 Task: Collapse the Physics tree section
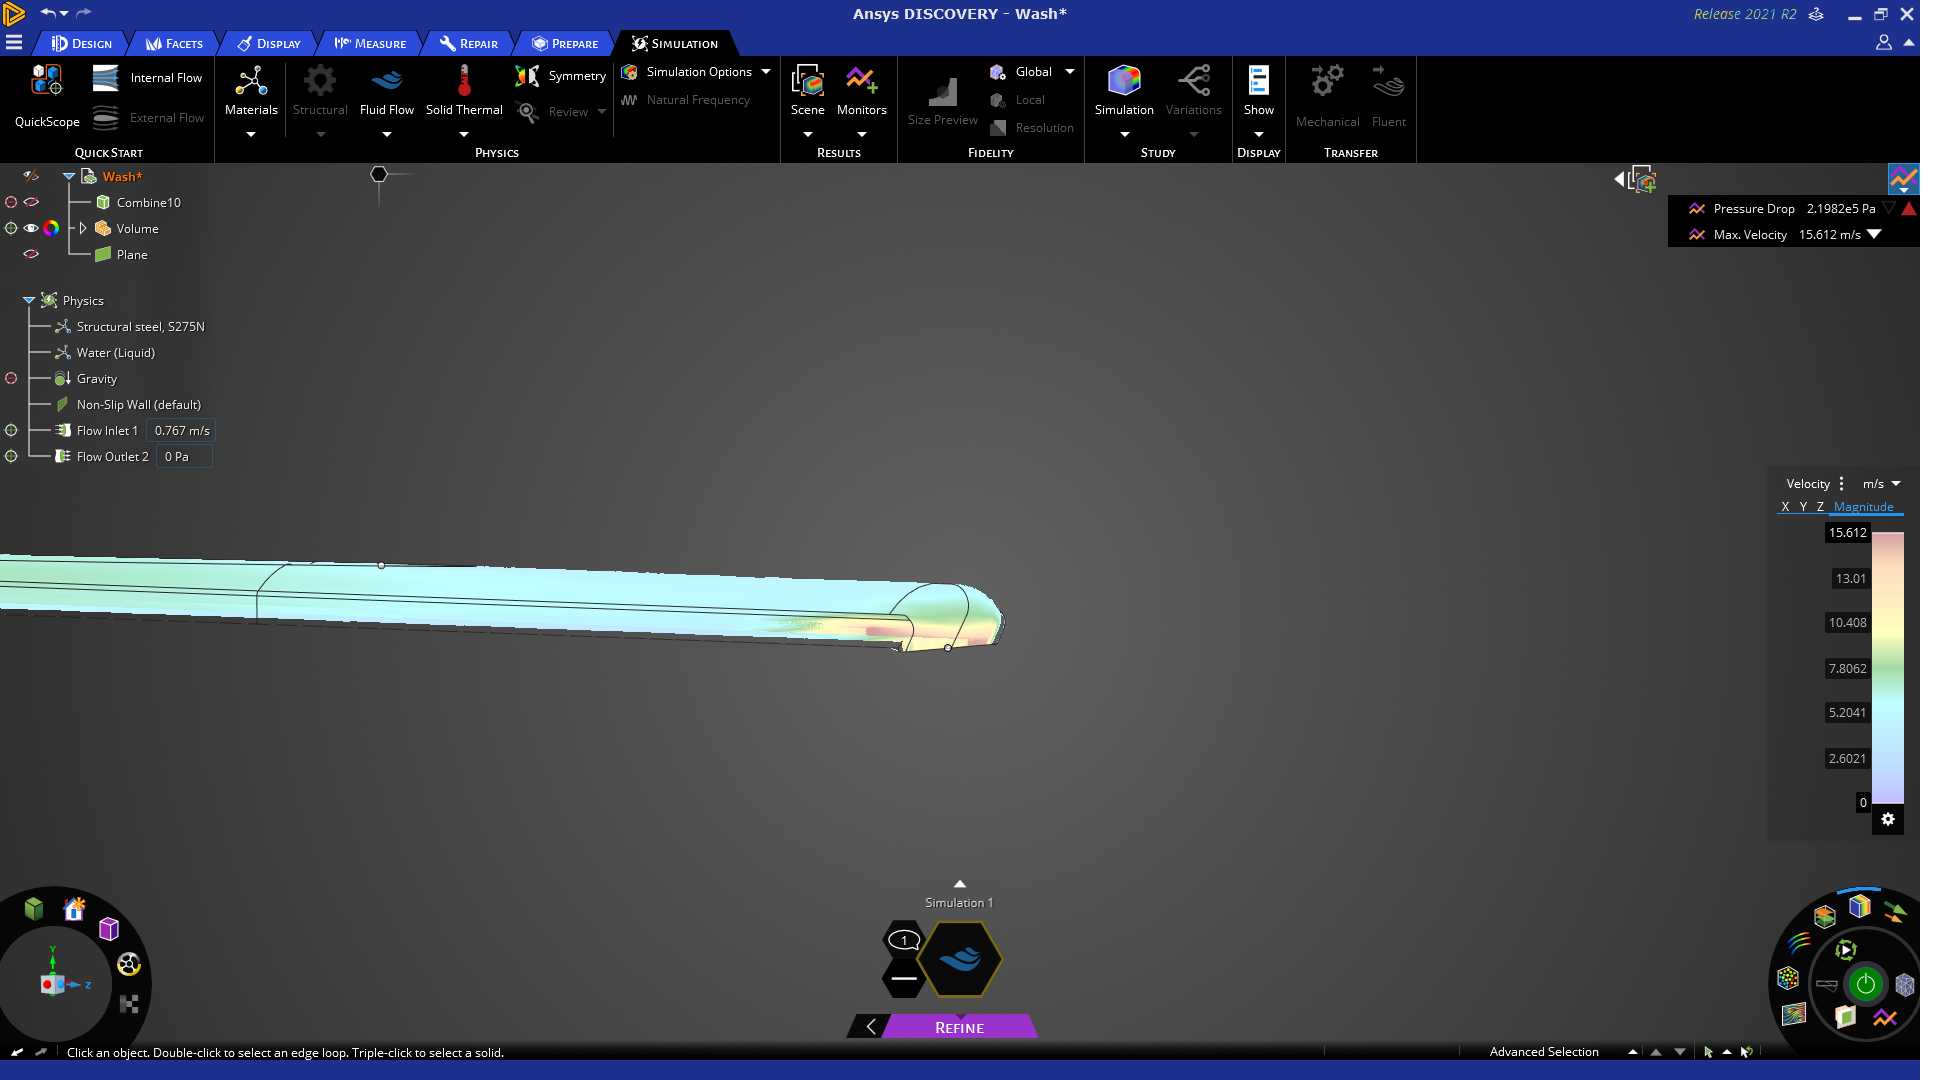coord(29,300)
